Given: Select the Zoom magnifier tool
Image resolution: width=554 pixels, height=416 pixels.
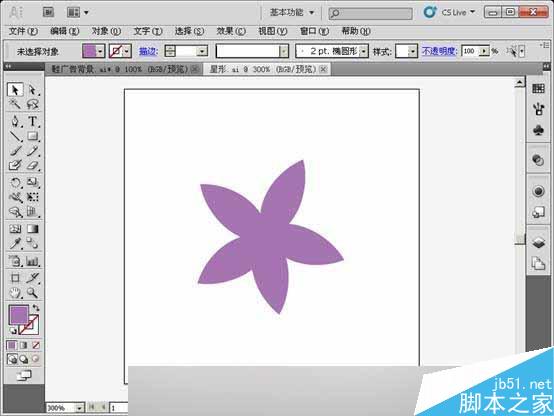Looking at the screenshot, I should tap(33, 293).
